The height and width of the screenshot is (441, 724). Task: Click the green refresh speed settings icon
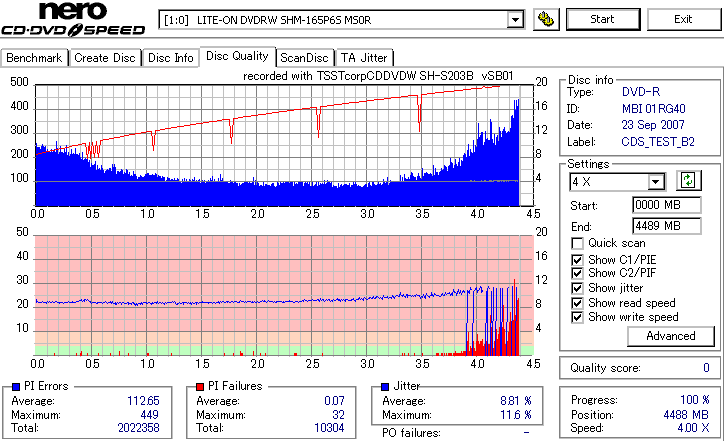coord(688,181)
